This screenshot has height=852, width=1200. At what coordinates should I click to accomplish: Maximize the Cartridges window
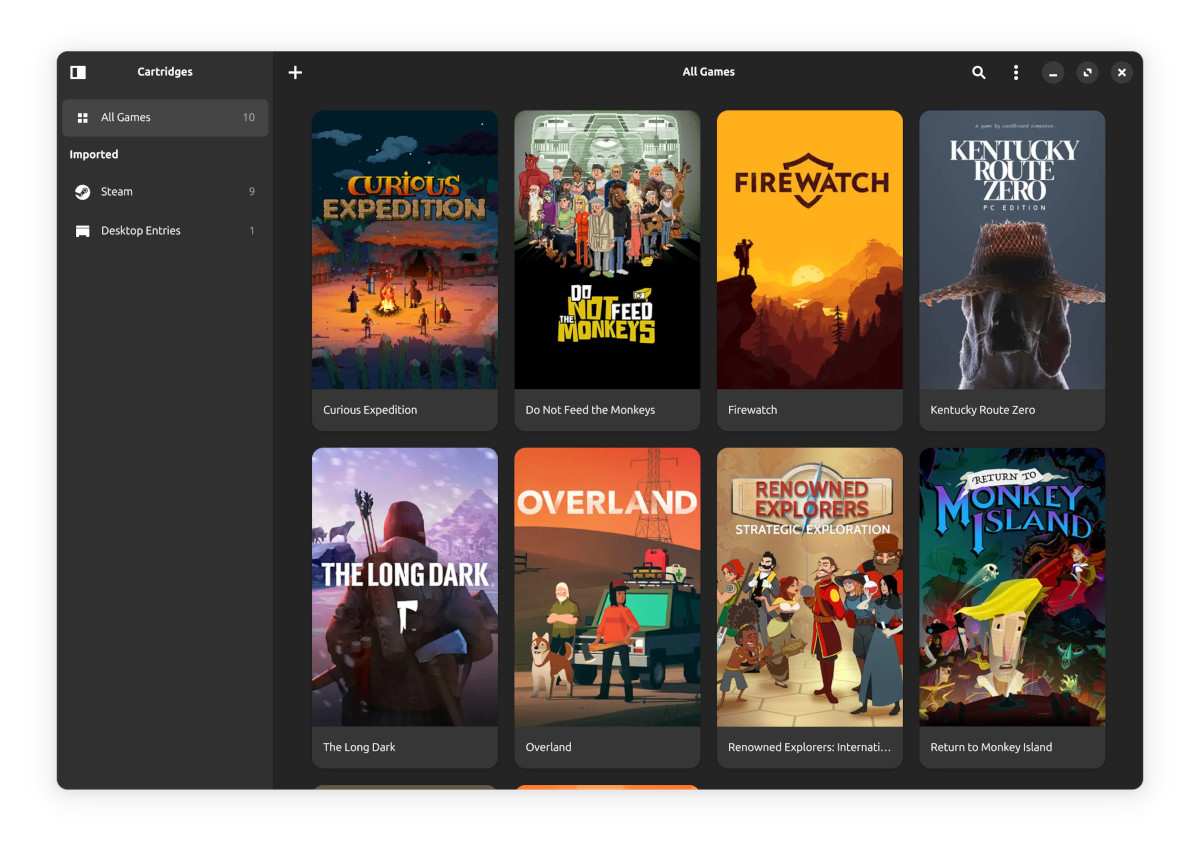click(1087, 72)
